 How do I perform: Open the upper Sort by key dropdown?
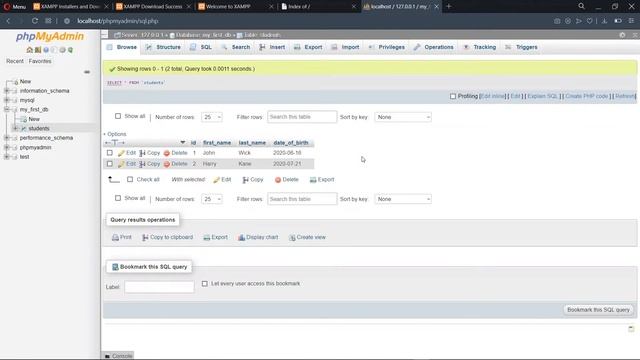click(x=403, y=117)
